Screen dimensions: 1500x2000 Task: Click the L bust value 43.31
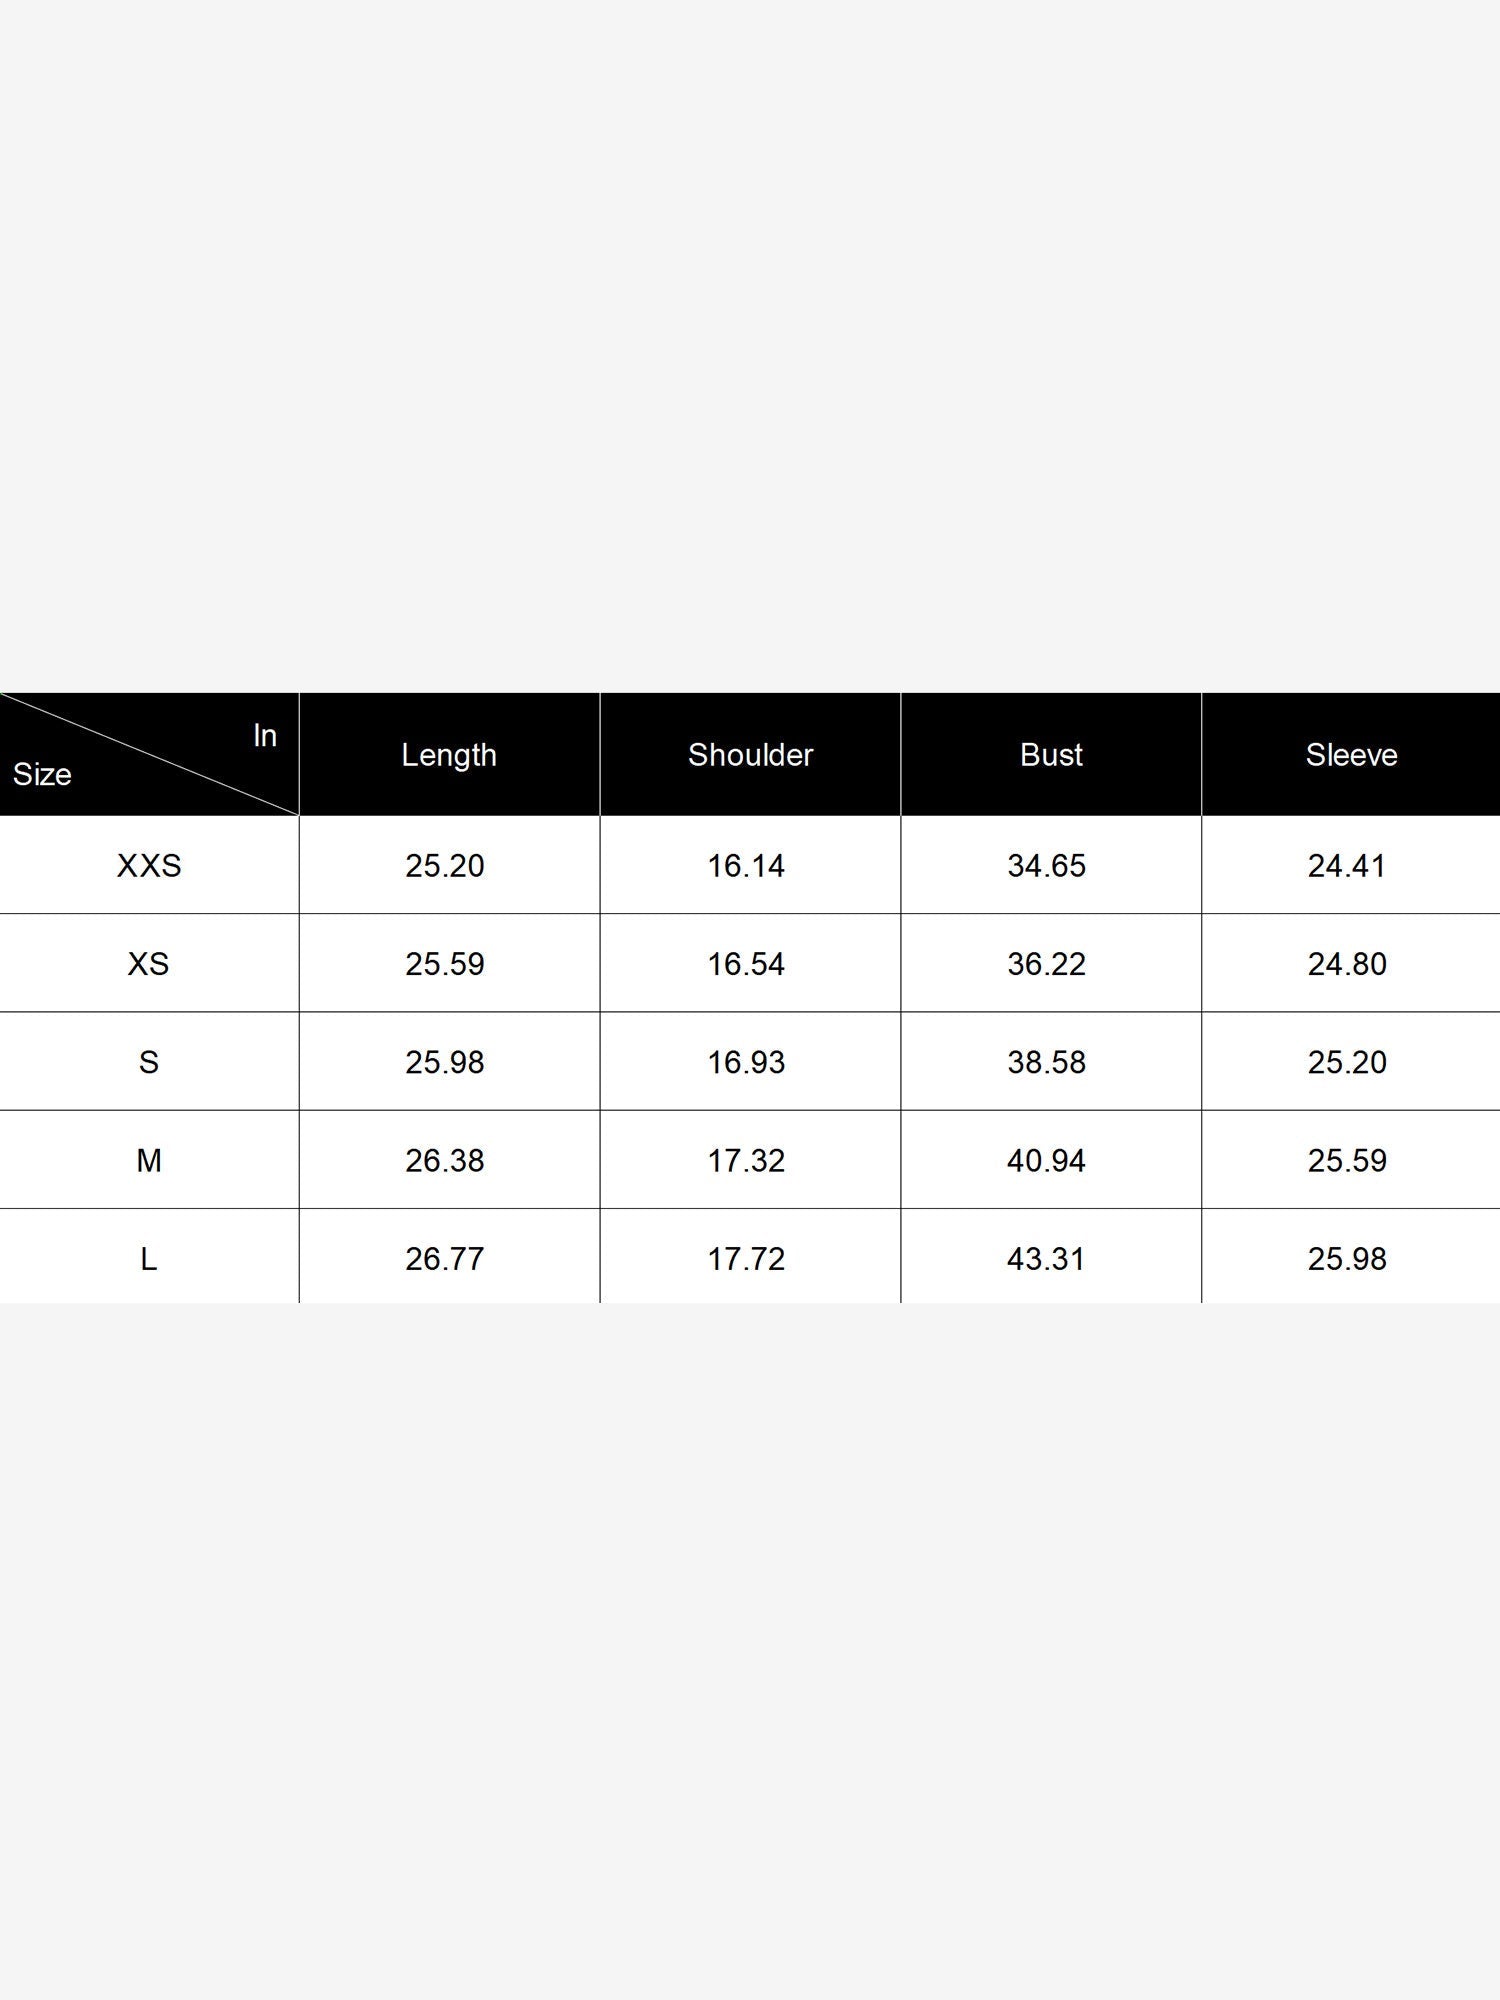click(x=1046, y=1259)
